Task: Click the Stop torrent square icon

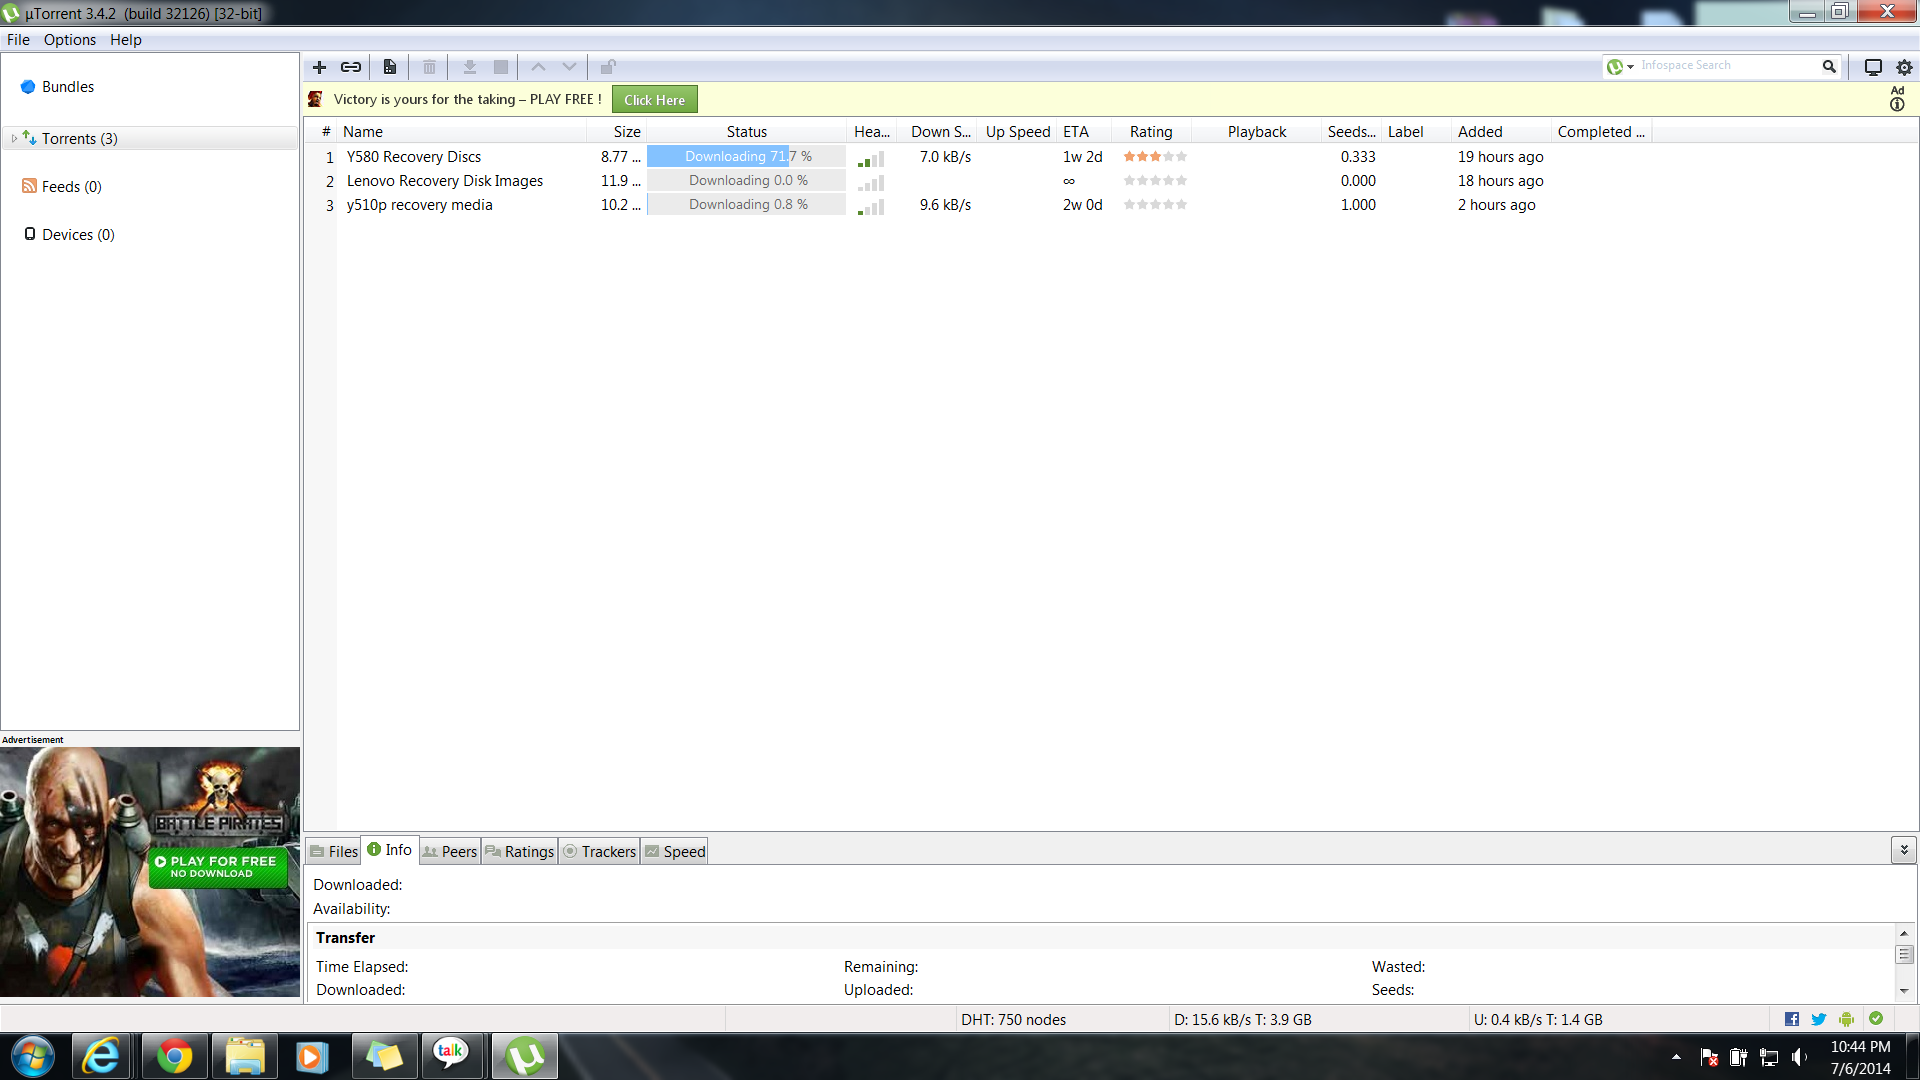Action: pyautogui.click(x=501, y=67)
